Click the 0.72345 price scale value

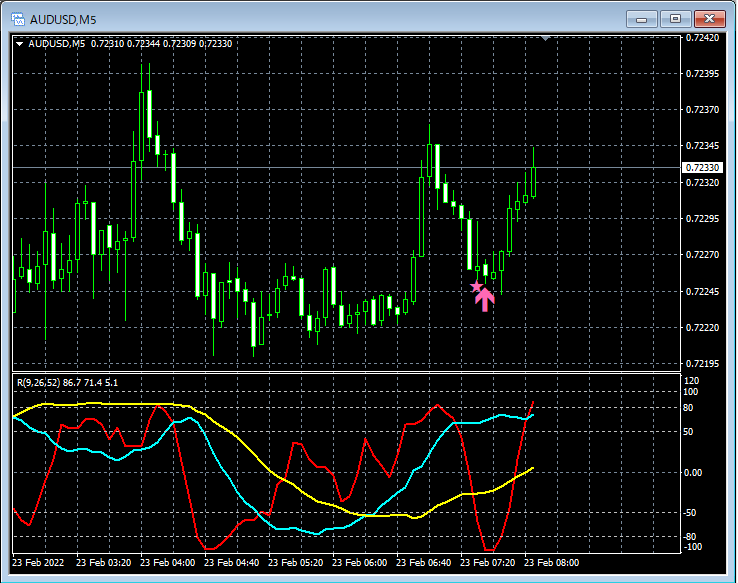(702, 146)
